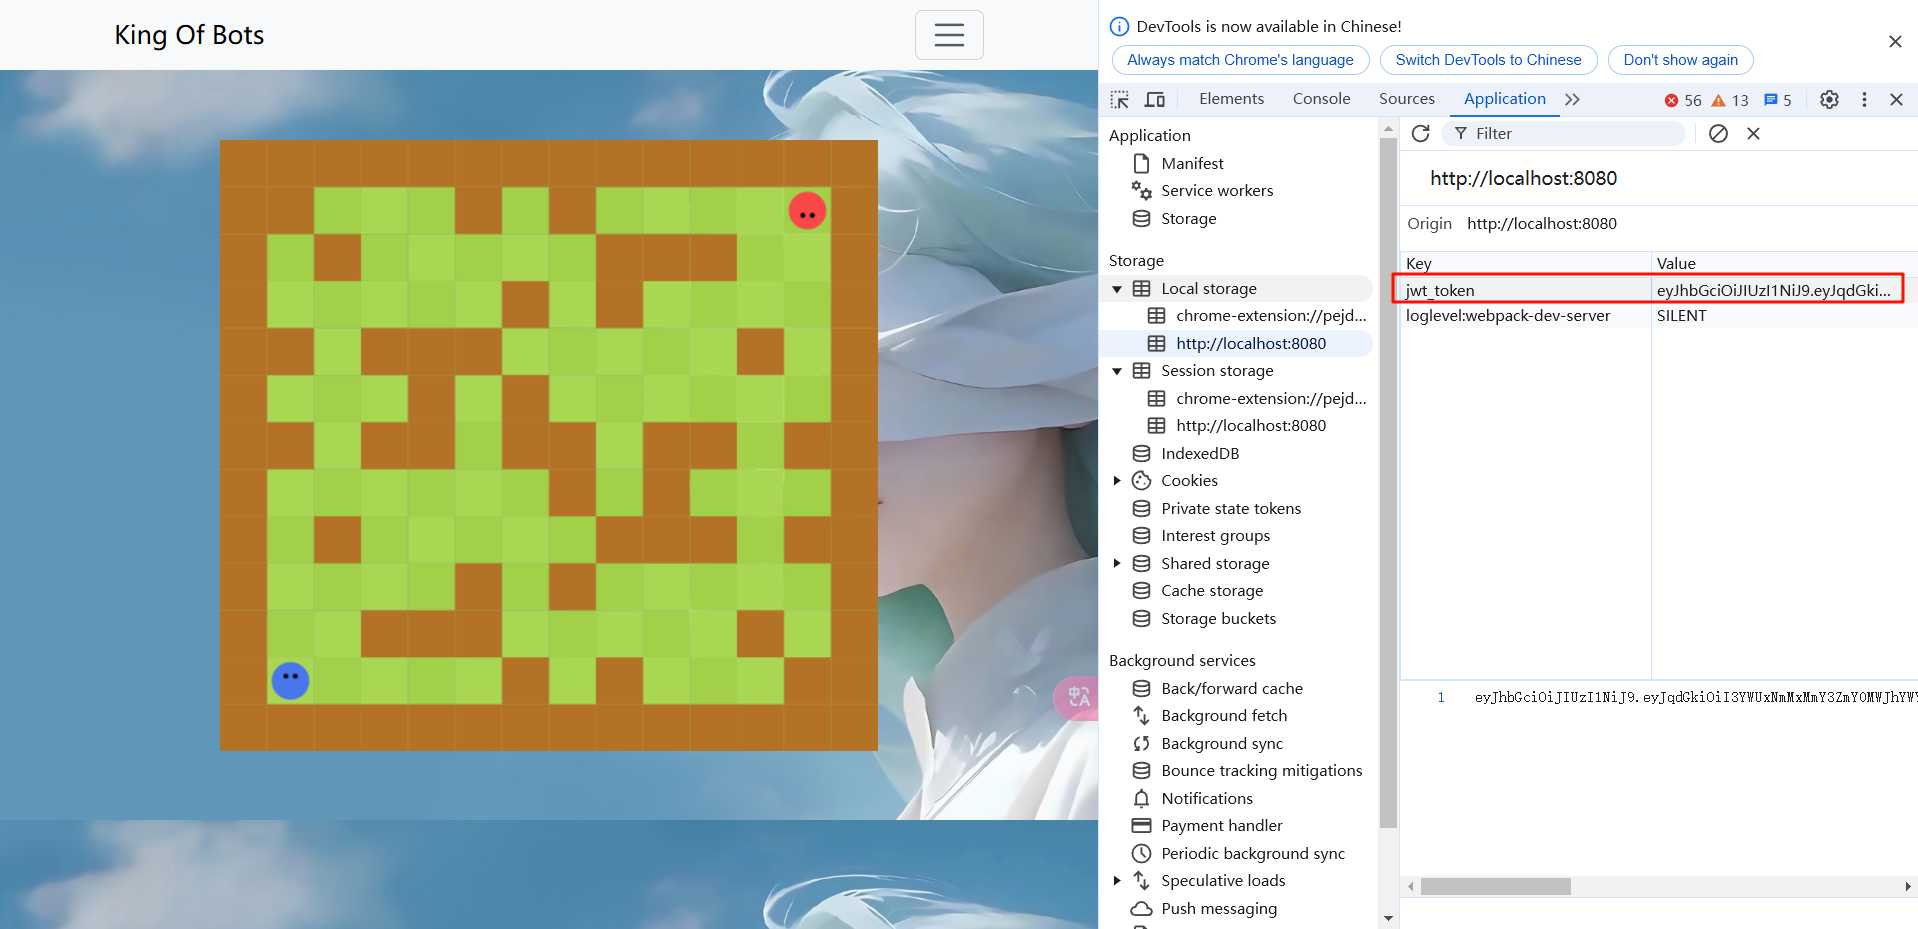Image resolution: width=1918 pixels, height=929 pixels.
Task: Click the blue bot snake head
Action: 290,680
